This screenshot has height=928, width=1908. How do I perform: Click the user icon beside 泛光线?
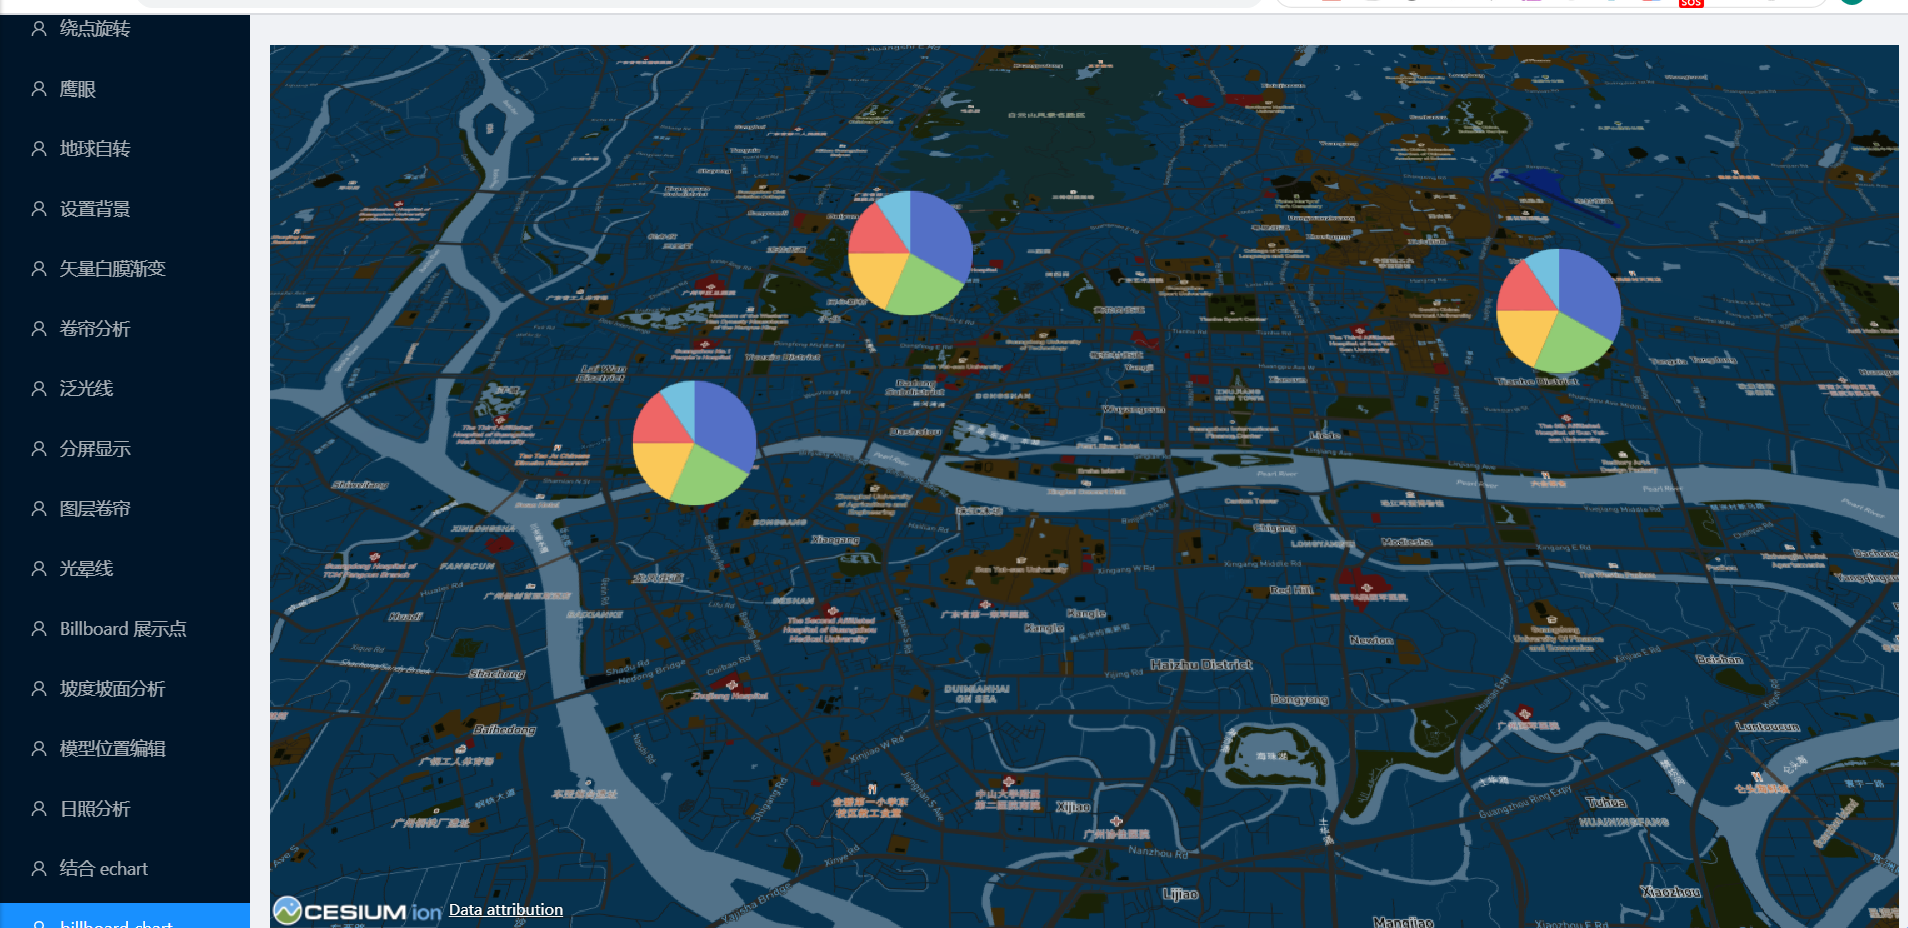point(39,389)
